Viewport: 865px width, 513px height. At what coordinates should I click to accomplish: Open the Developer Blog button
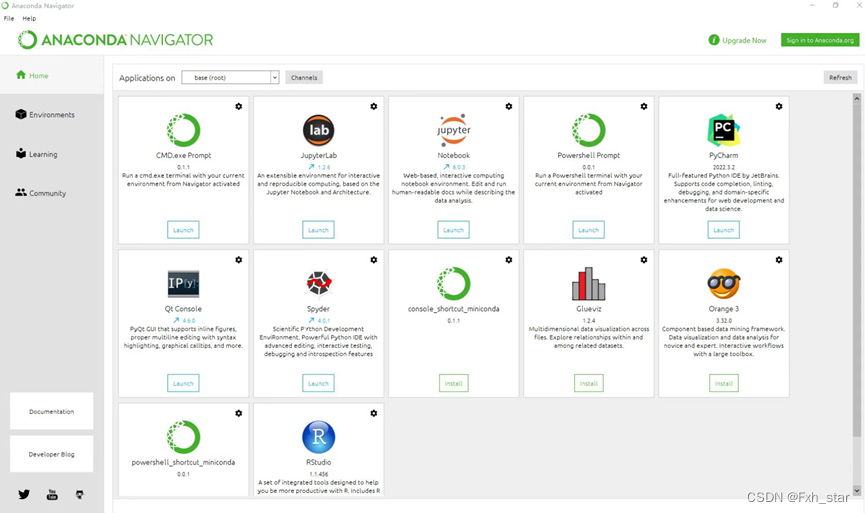(x=51, y=454)
